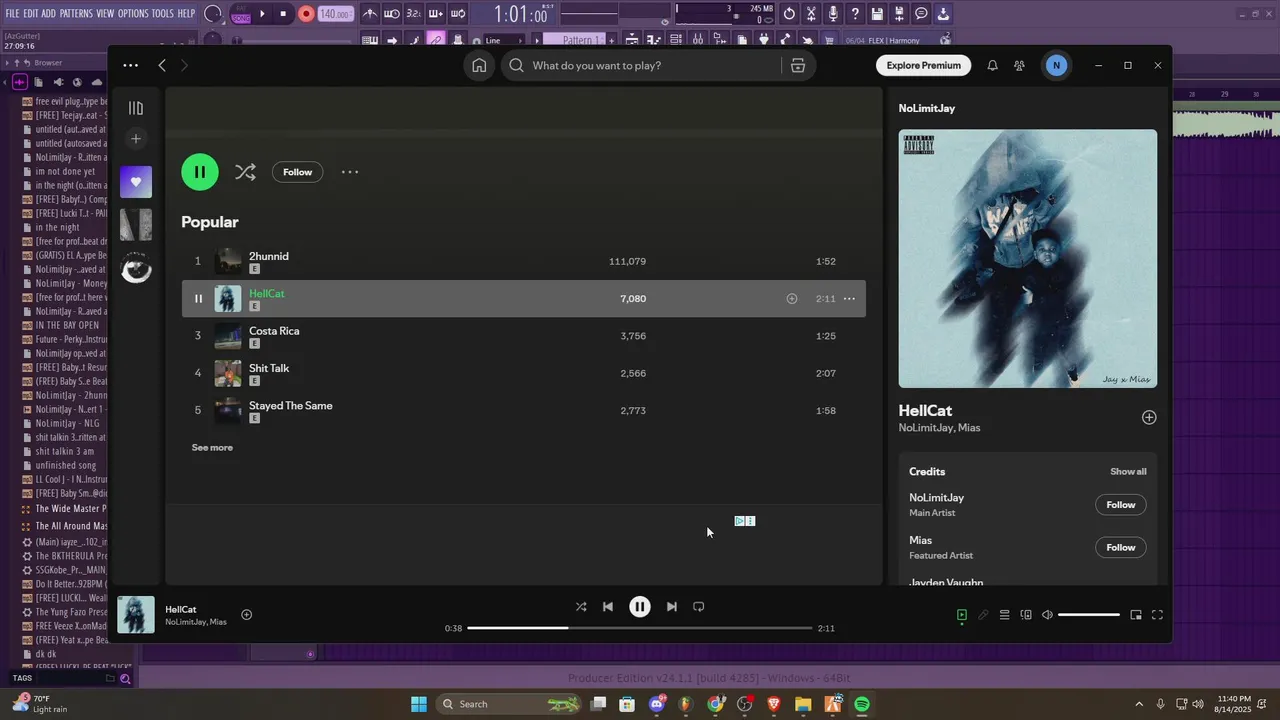Click FL Studio stop button

pyautogui.click(x=283, y=14)
